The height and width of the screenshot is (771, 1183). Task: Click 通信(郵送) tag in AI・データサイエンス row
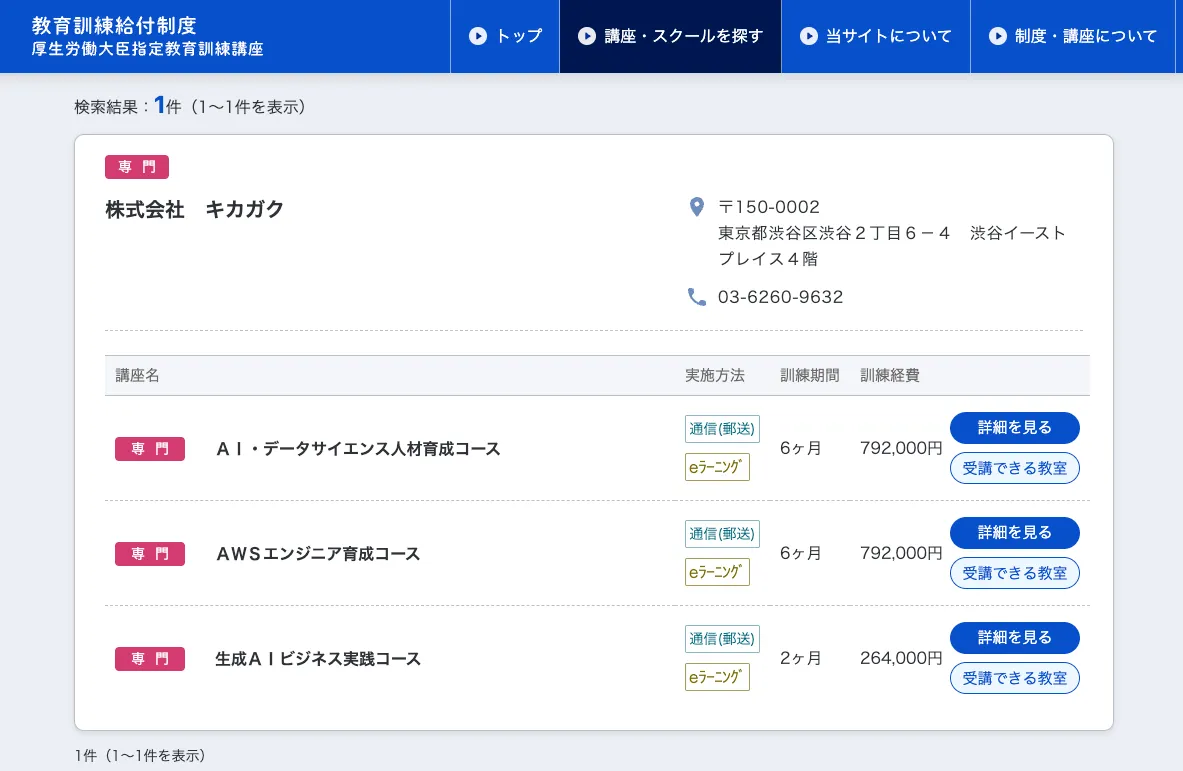tap(722, 429)
